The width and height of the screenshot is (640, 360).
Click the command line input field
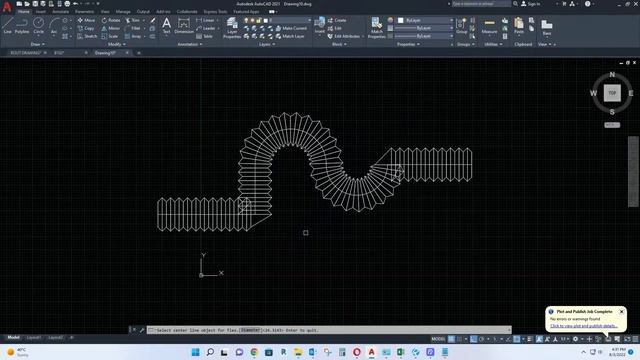[x=329, y=330]
